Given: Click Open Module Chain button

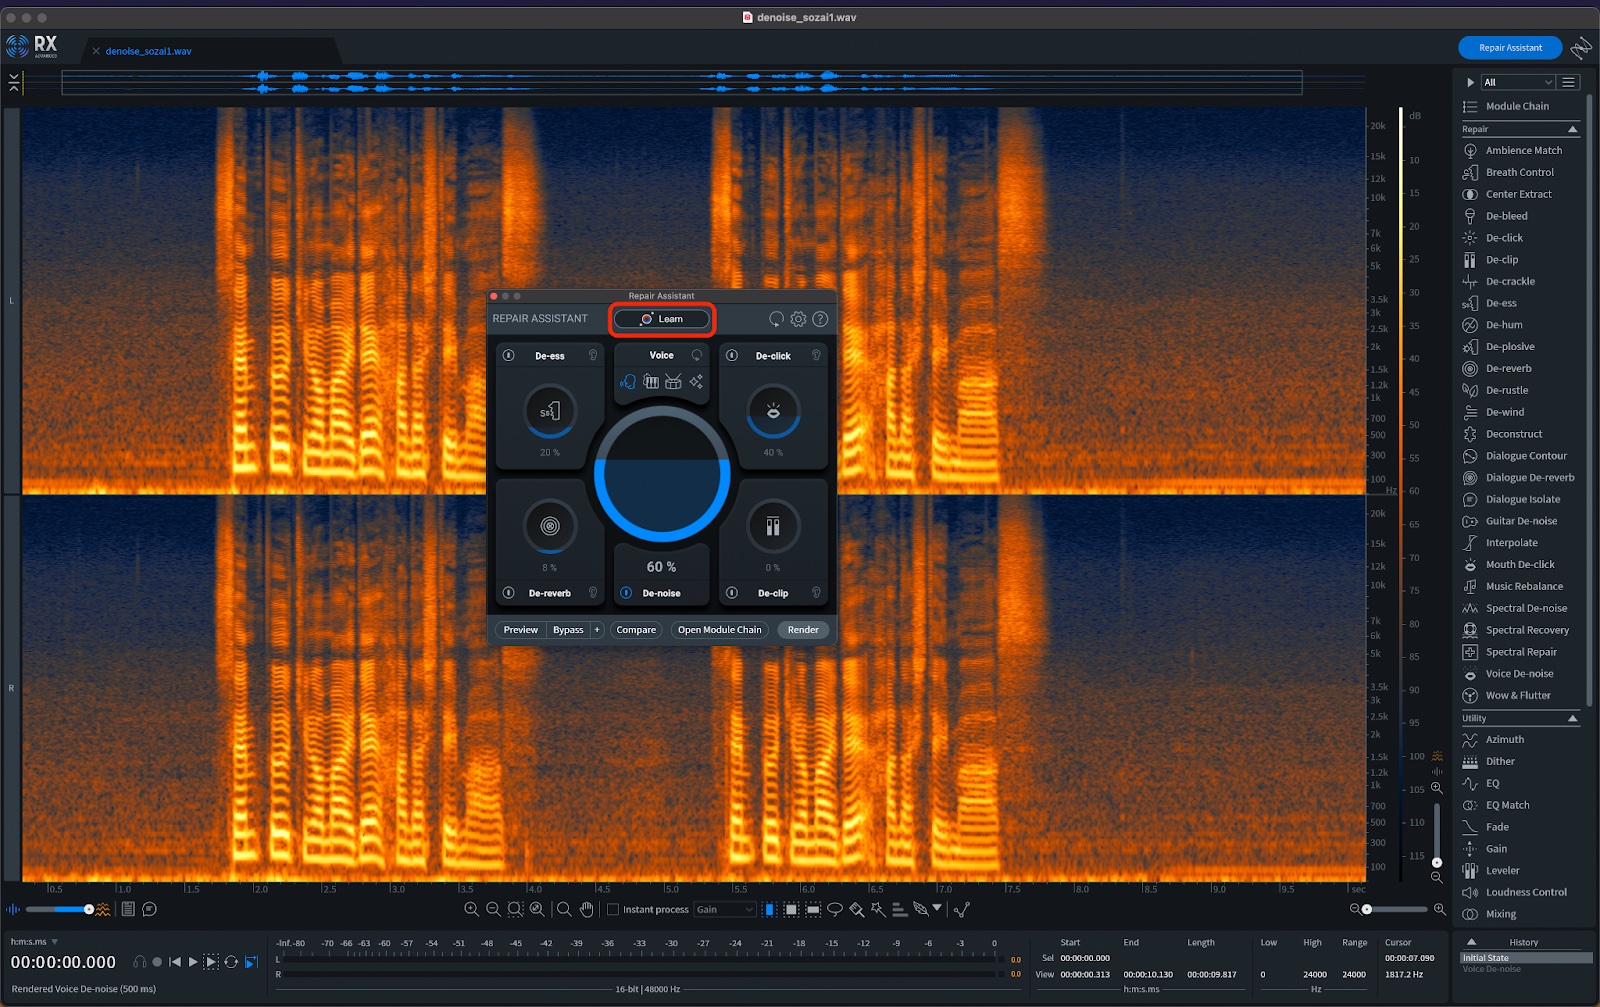Looking at the screenshot, I should [719, 630].
